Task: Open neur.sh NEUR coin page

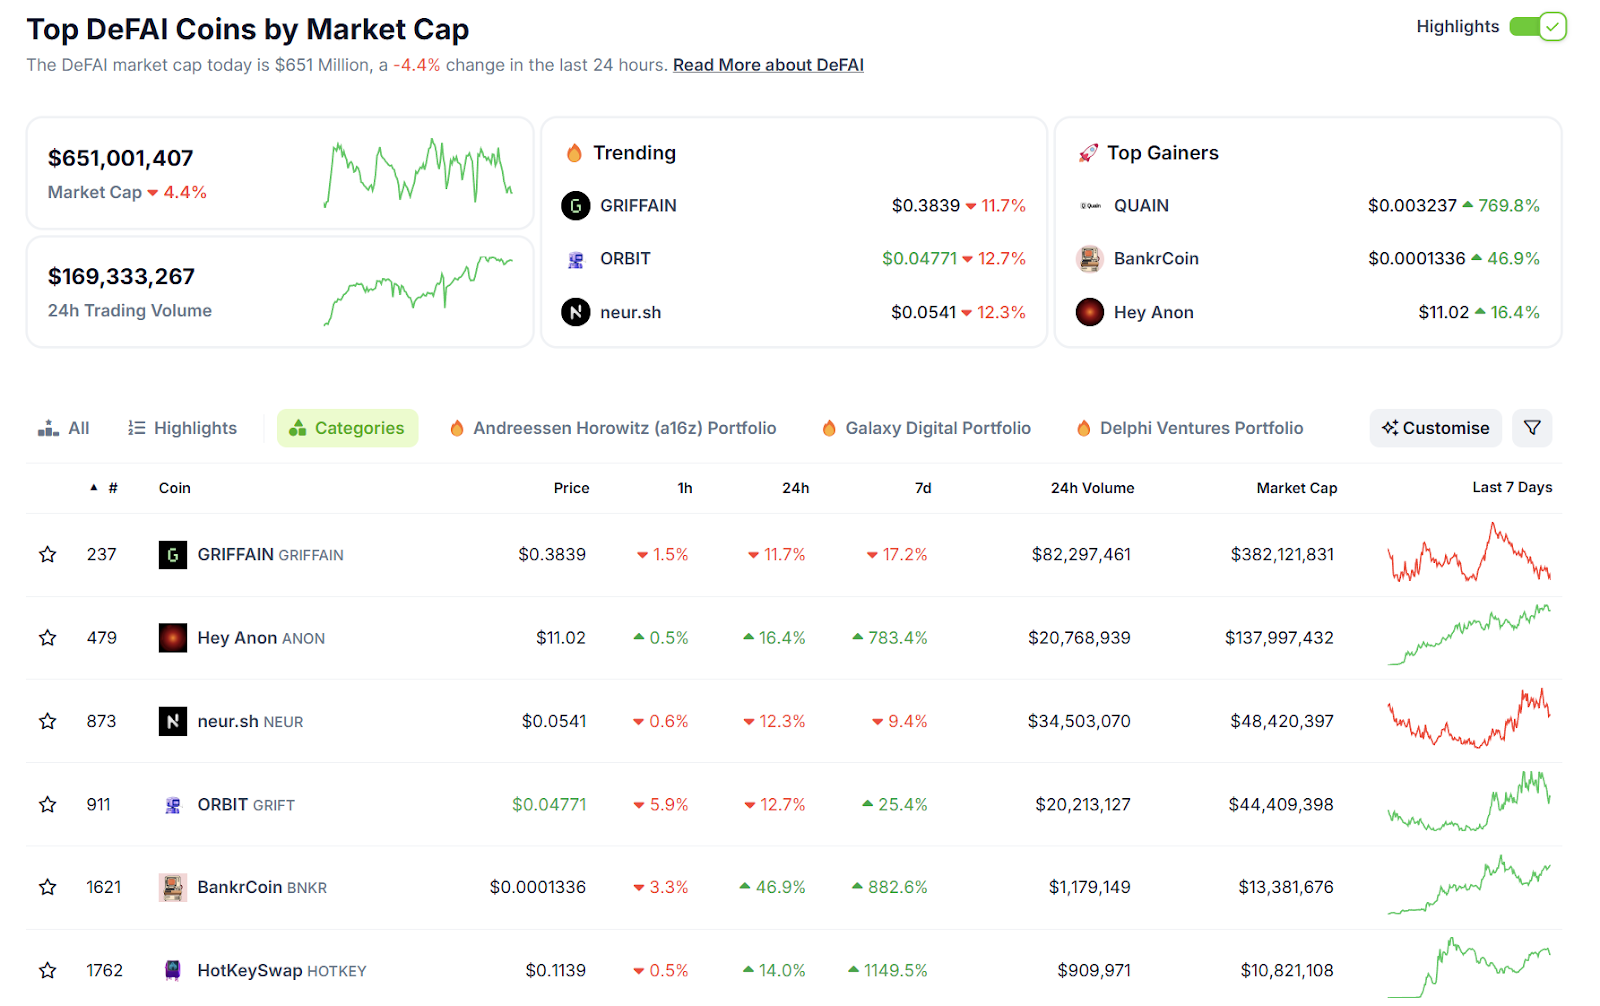Action: pyautogui.click(x=250, y=721)
